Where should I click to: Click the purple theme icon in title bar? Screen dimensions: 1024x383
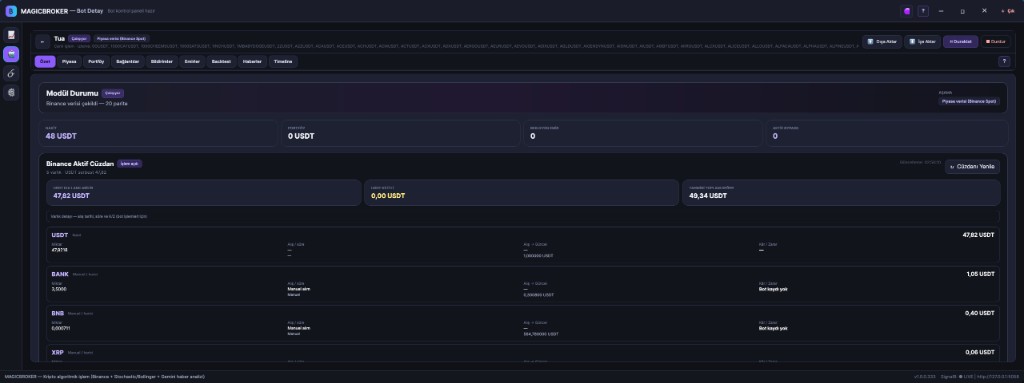906,11
